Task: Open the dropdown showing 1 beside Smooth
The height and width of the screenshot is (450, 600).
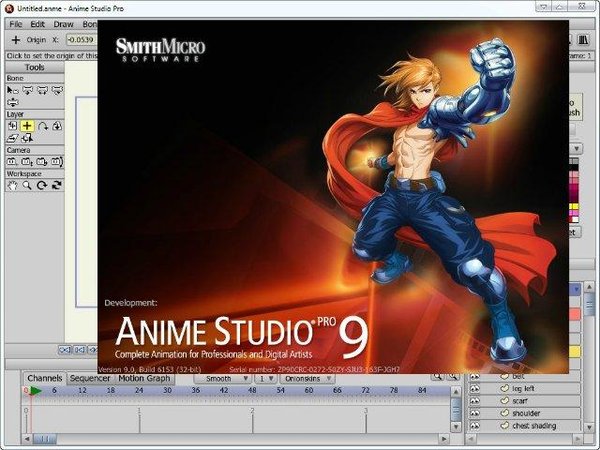Action: point(266,378)
